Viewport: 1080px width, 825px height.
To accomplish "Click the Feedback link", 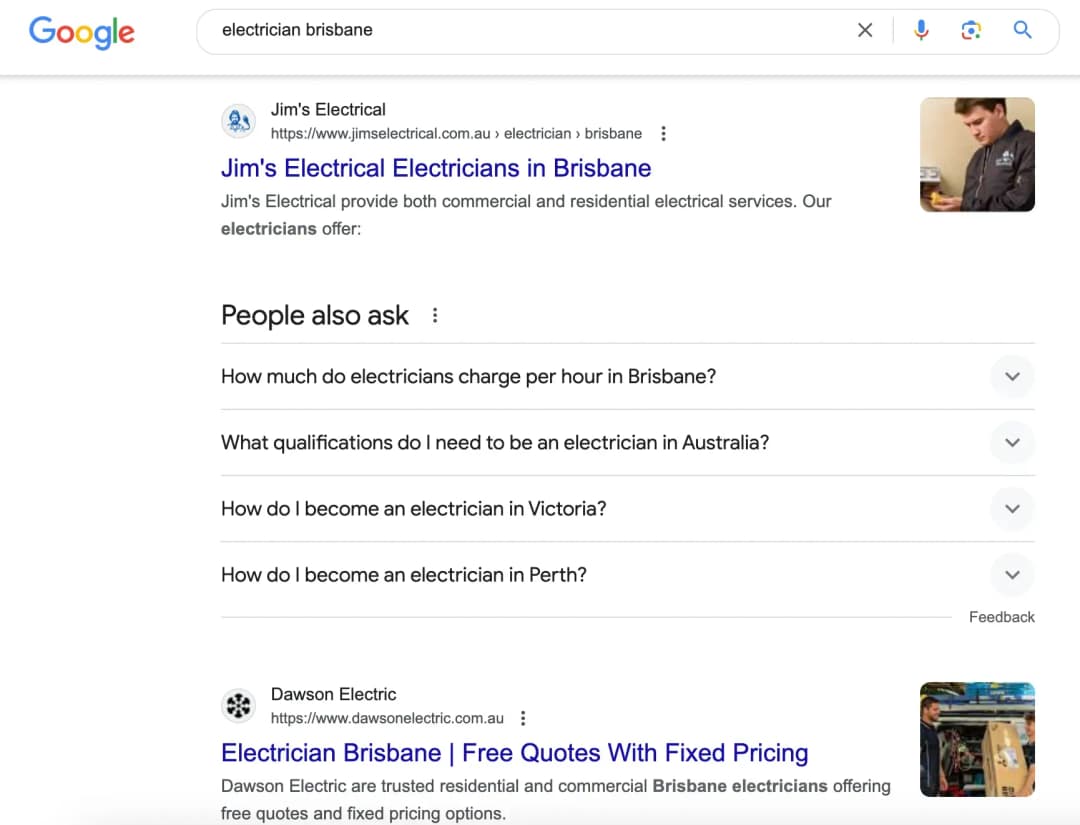I will (x=1001, y=617).
